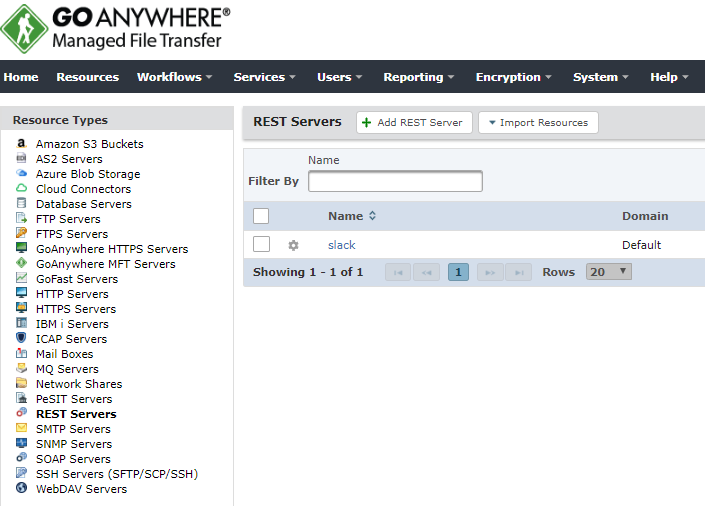Select Database Servers resource type
The width and height of the screenshot is (705, 506).
coord(84,204)
